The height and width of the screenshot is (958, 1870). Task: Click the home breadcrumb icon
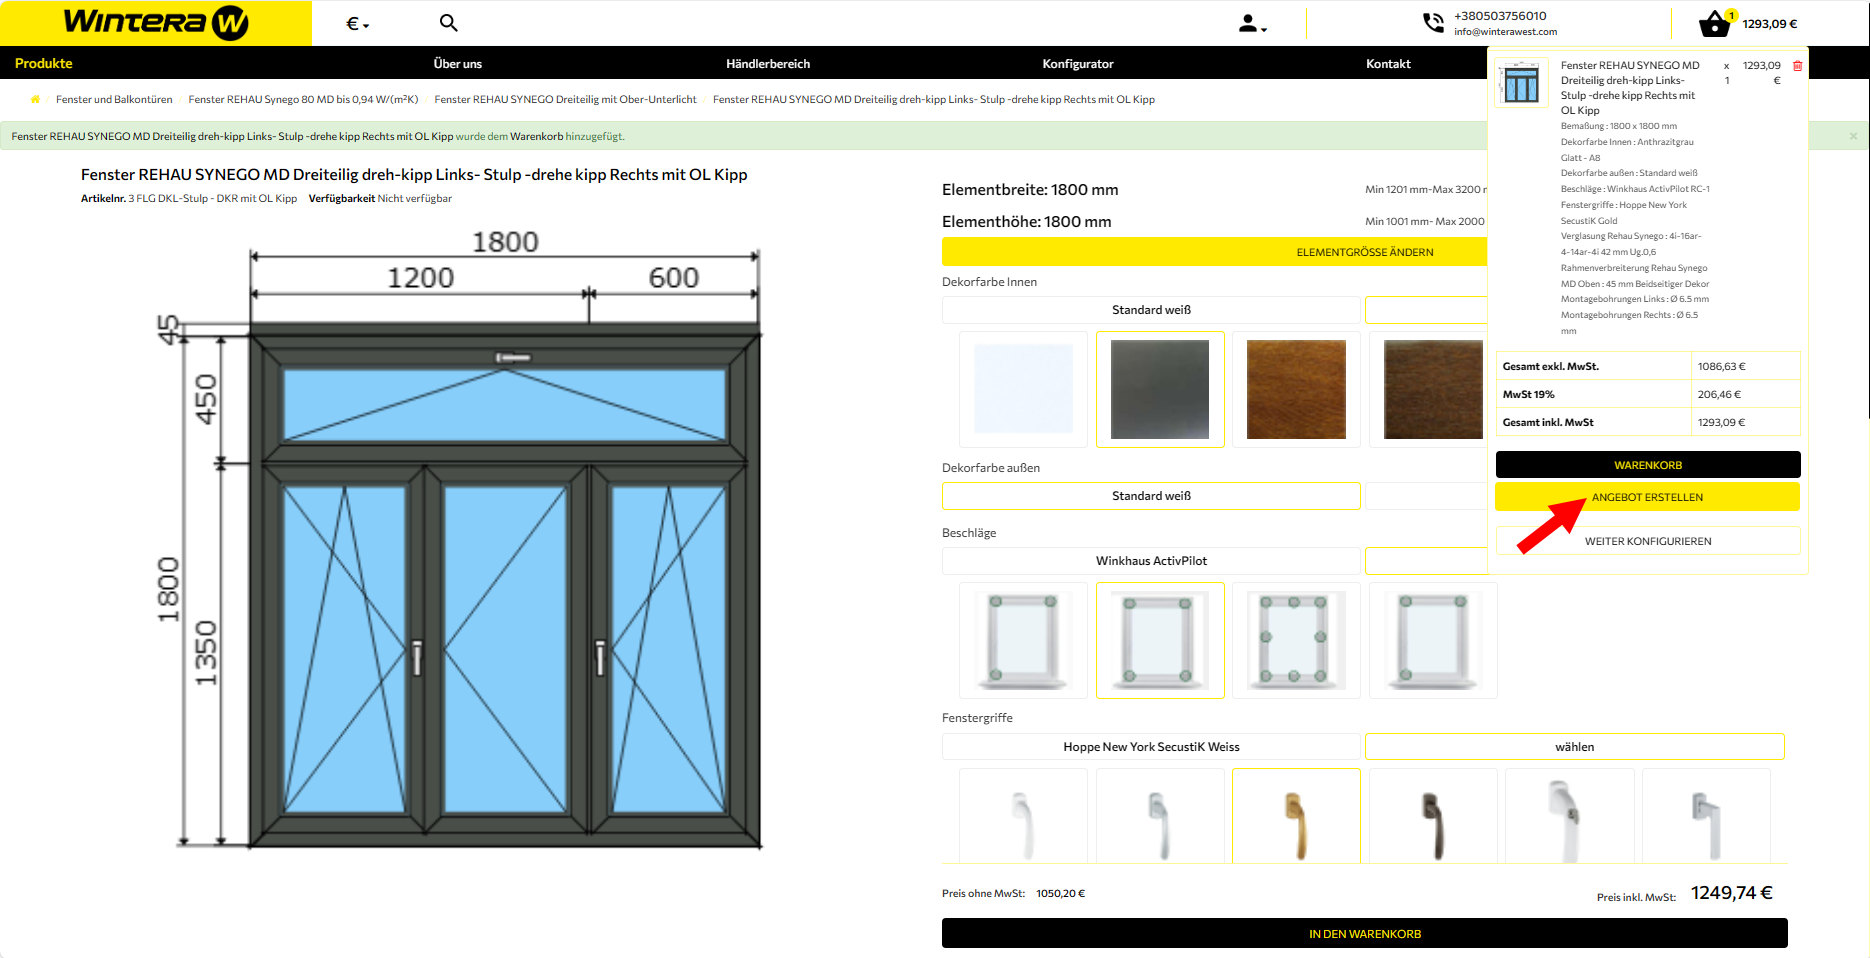point(36,100)
